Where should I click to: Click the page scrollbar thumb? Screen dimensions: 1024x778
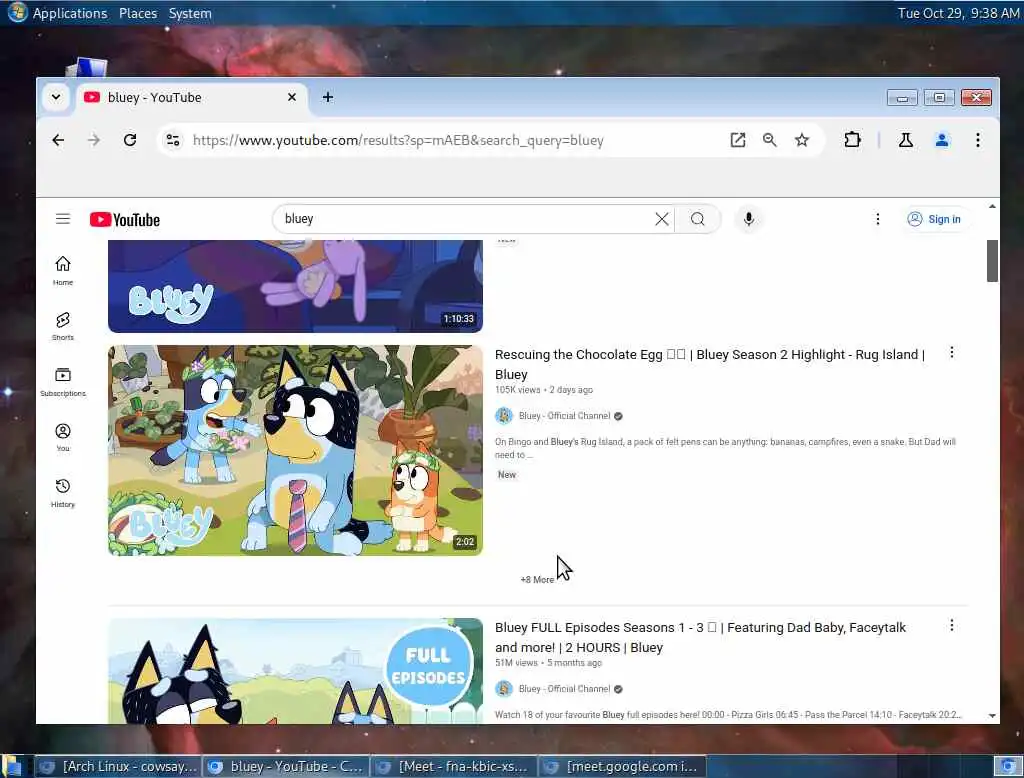[992, 261]
